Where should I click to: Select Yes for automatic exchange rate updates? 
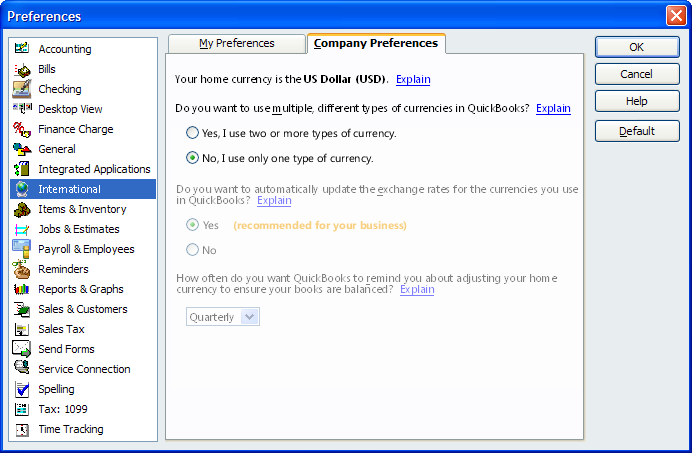point(192,225)
